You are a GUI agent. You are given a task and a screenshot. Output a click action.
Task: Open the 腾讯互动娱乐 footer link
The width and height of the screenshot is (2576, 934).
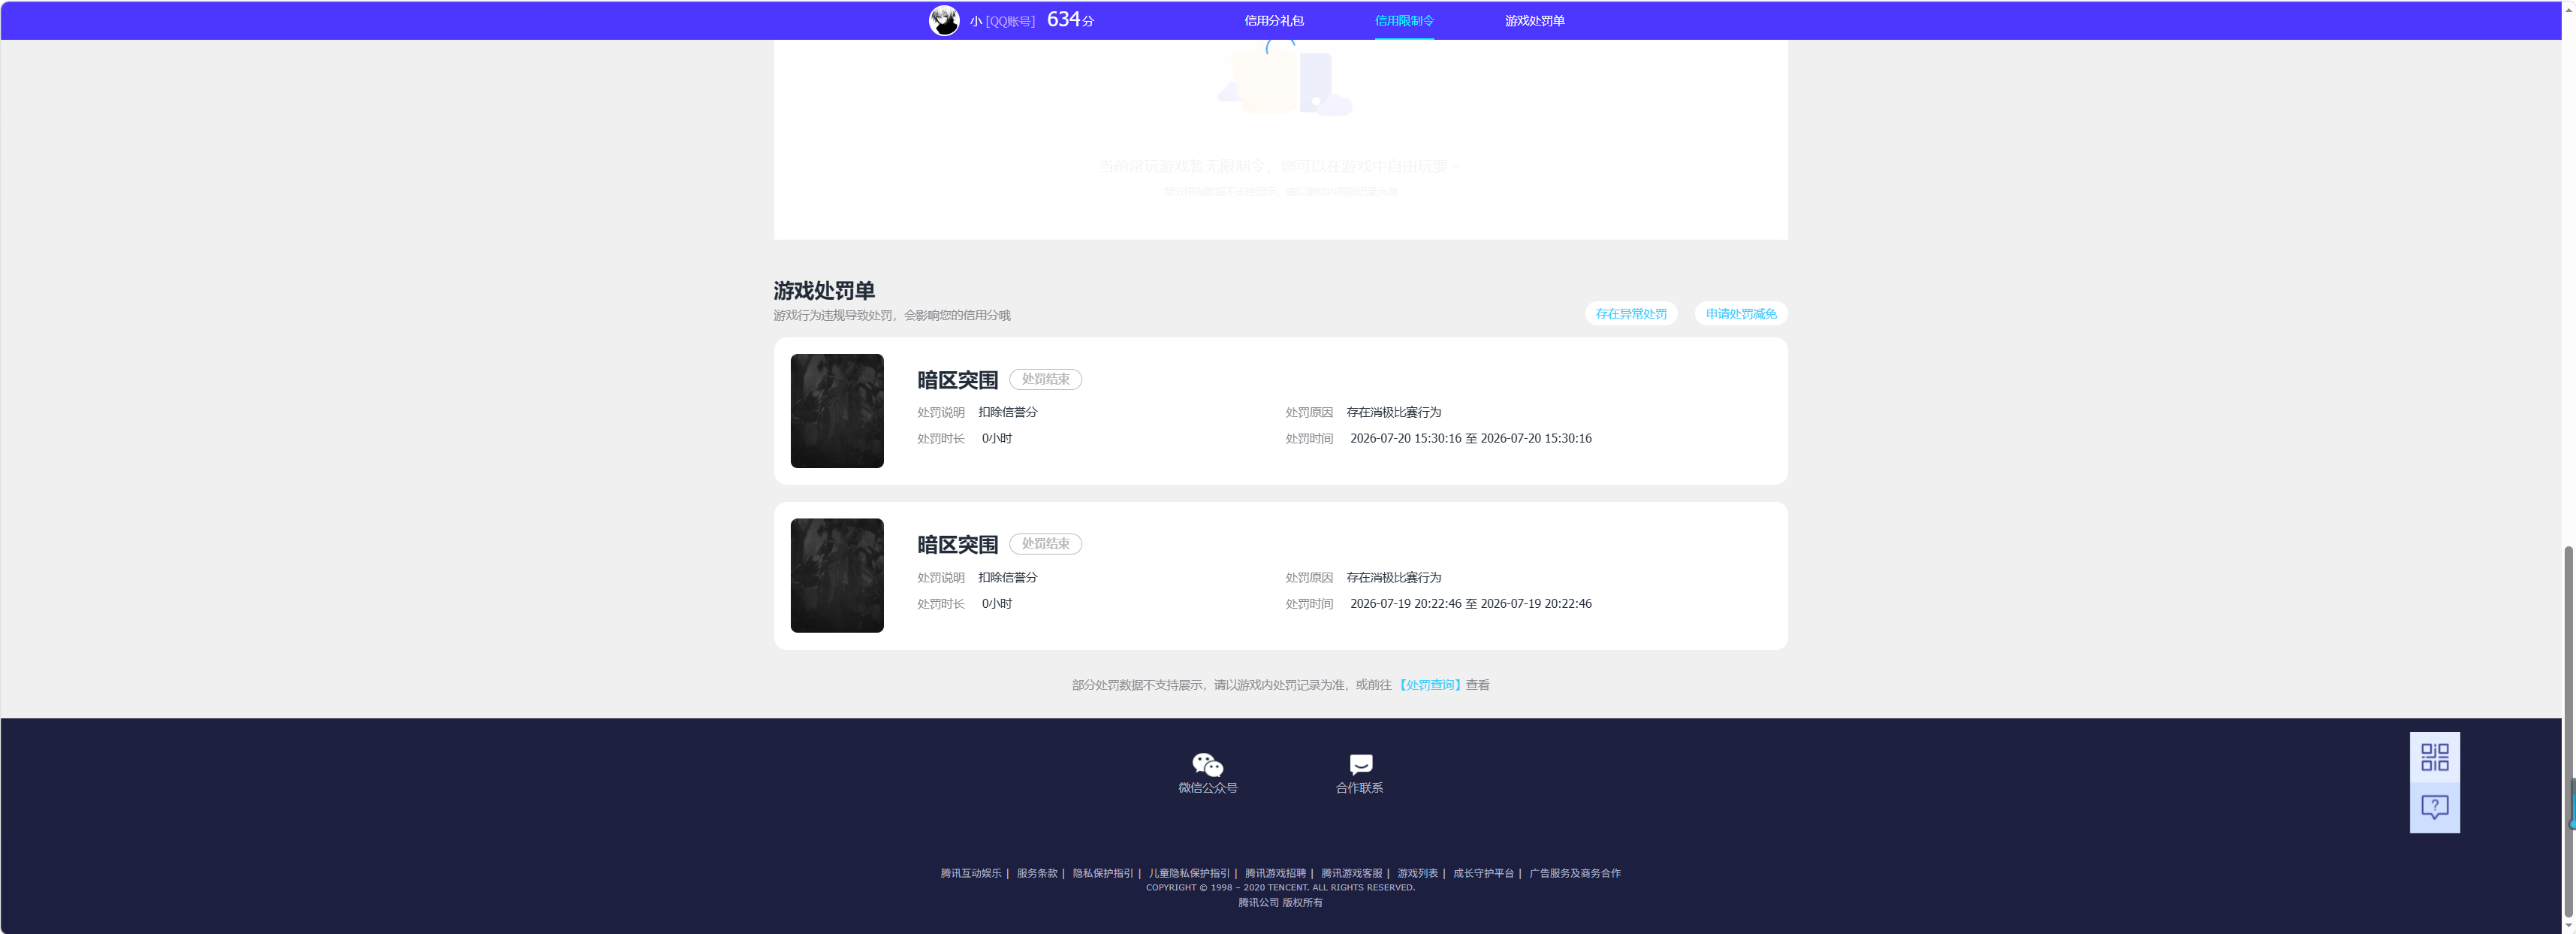coord(970,873)
